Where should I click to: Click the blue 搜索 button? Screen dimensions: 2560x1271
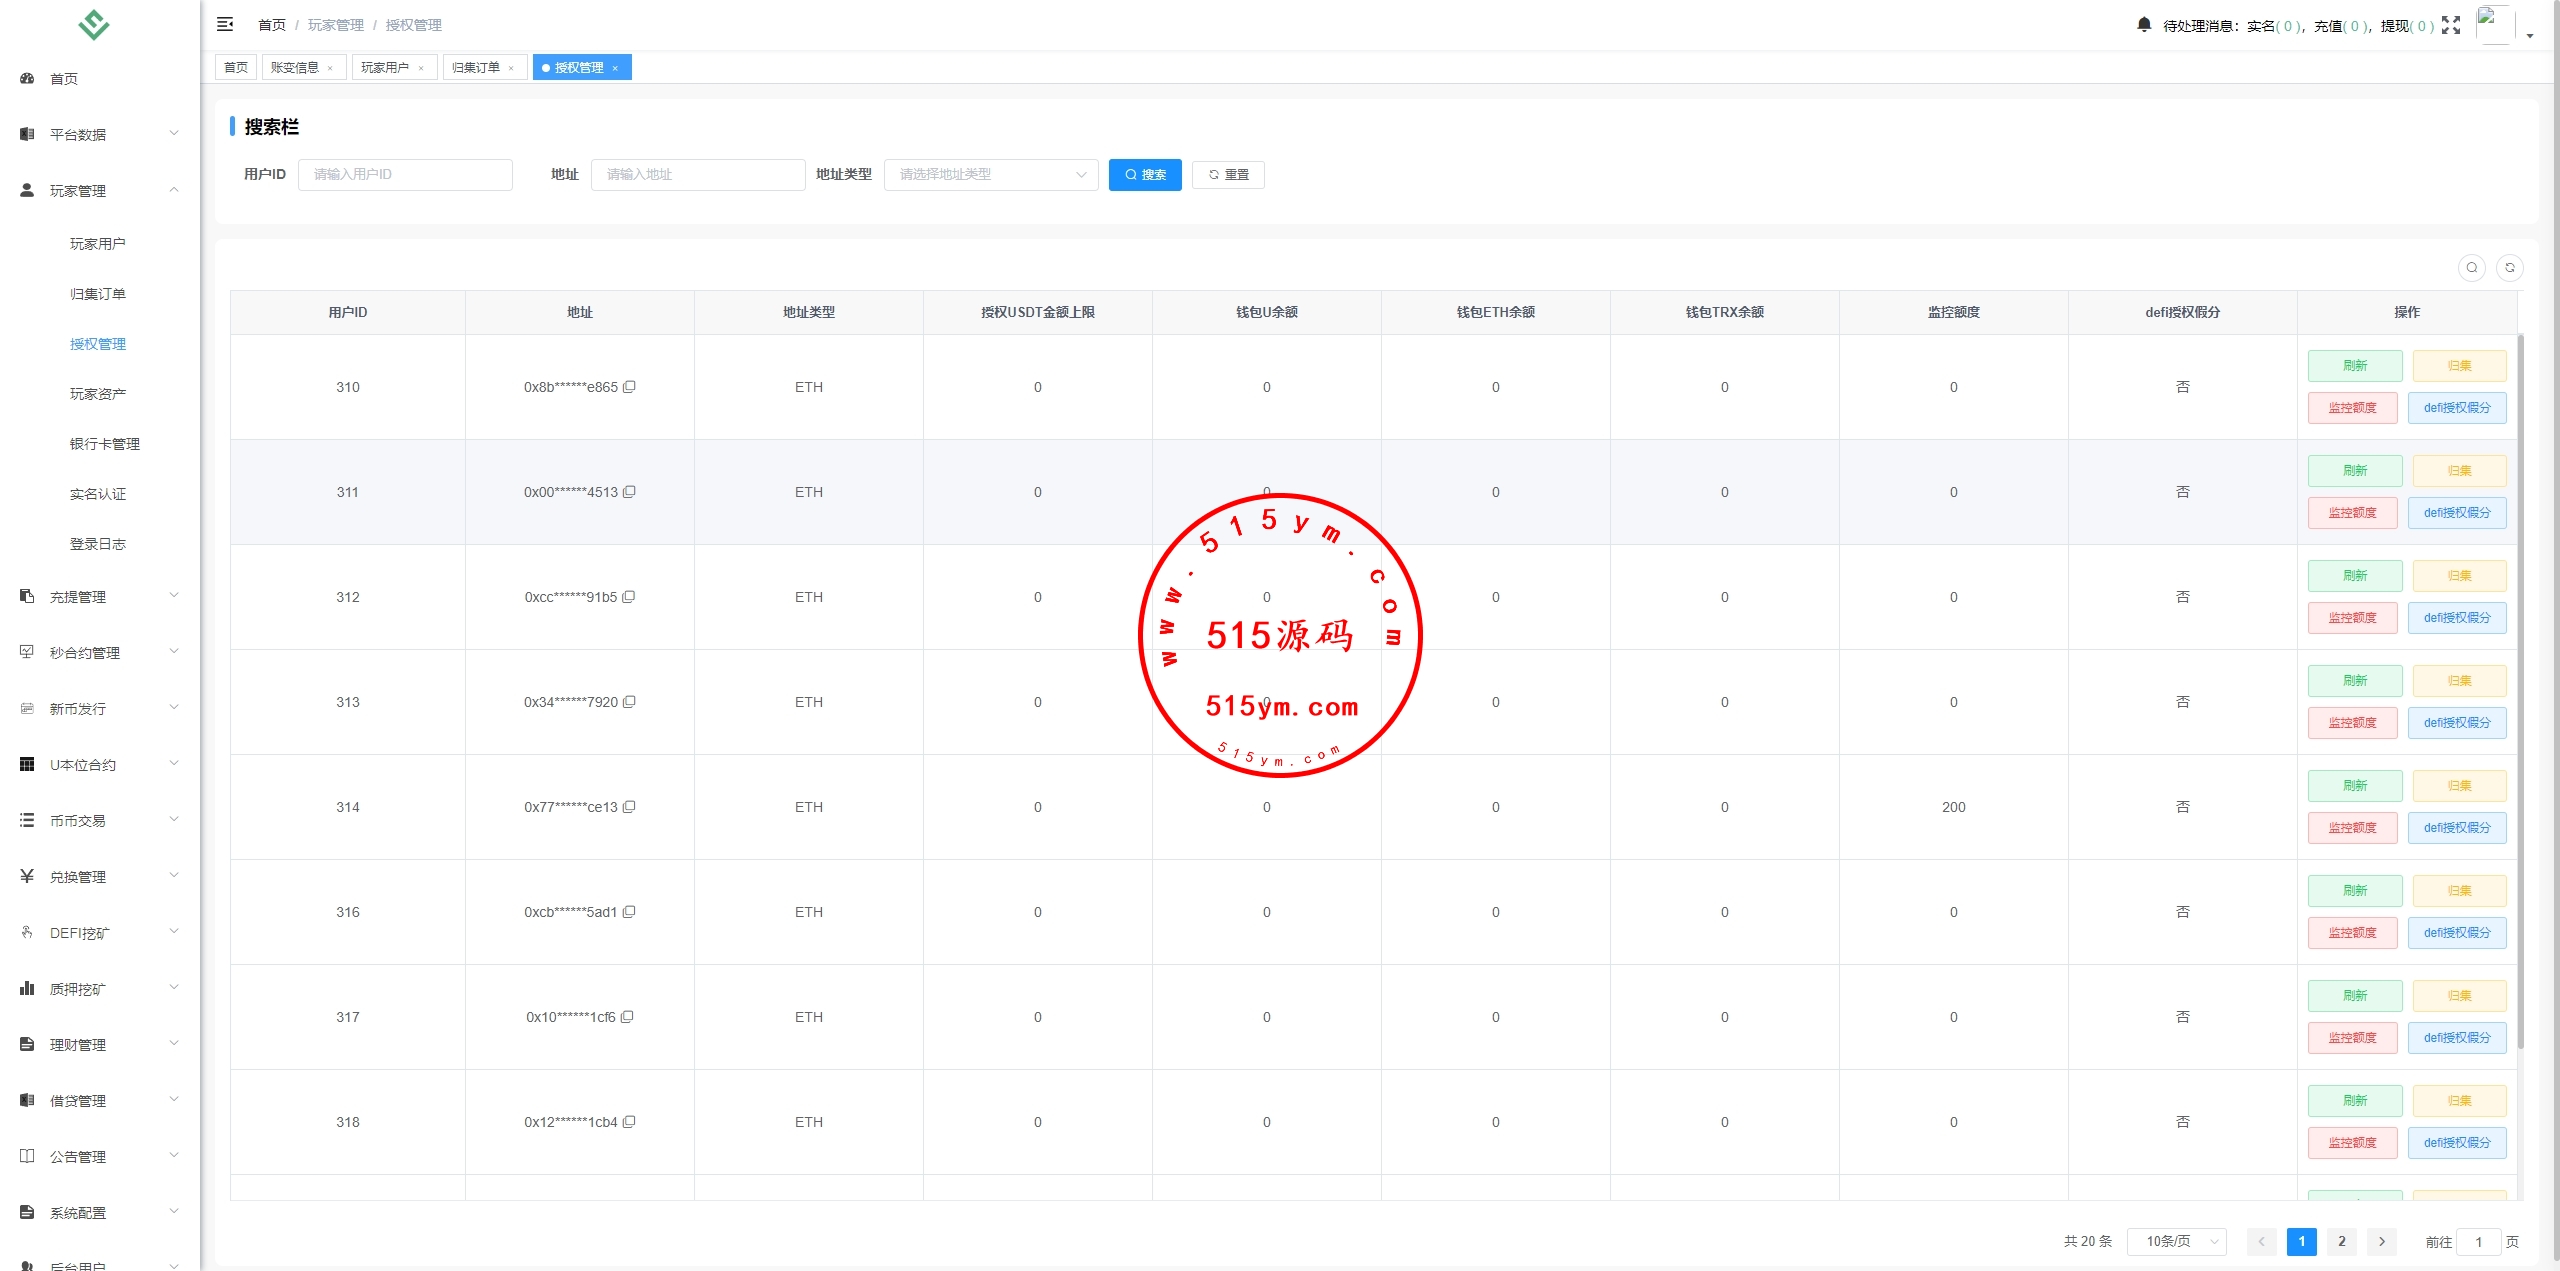1145,175
